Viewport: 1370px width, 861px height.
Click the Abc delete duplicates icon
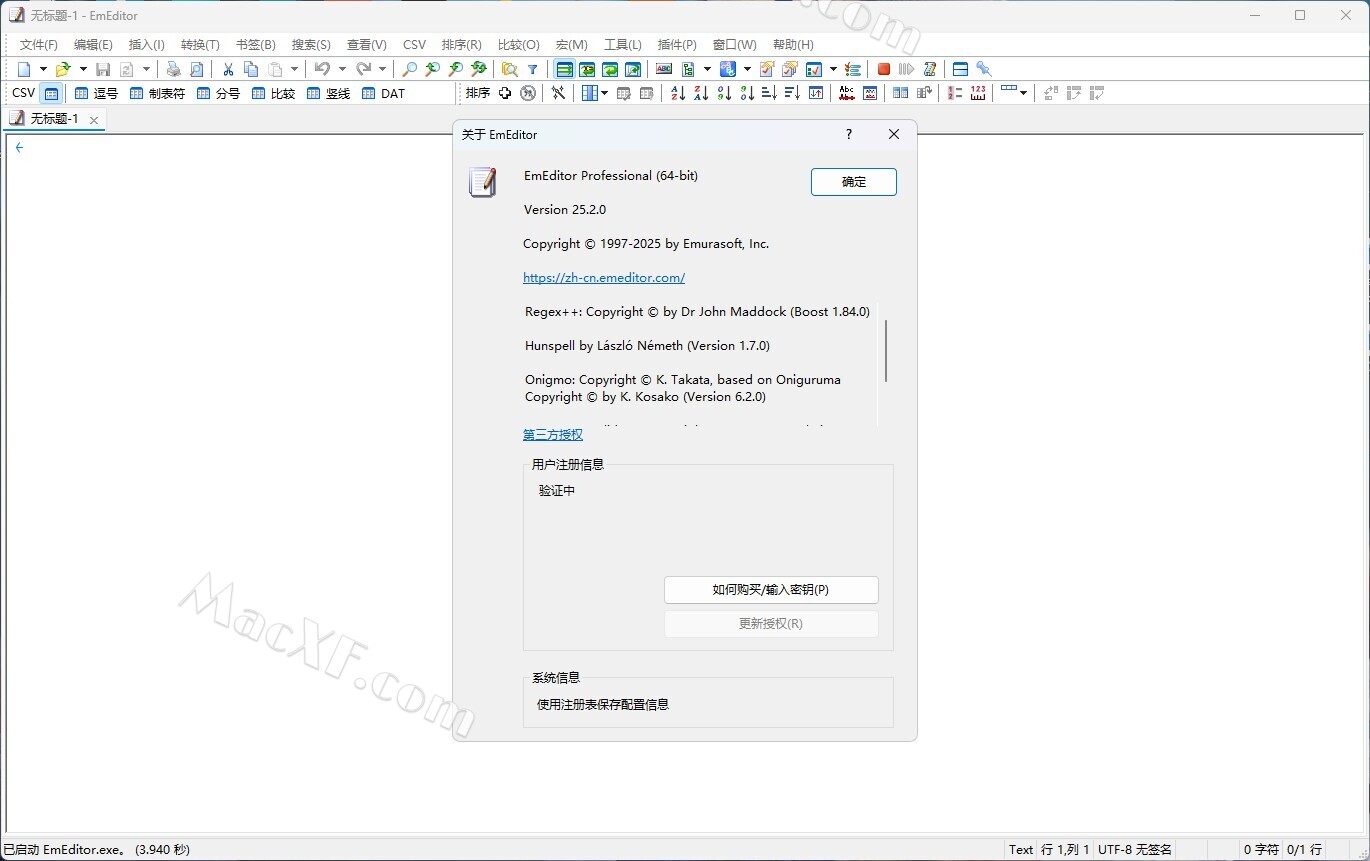tap(846, 93)
